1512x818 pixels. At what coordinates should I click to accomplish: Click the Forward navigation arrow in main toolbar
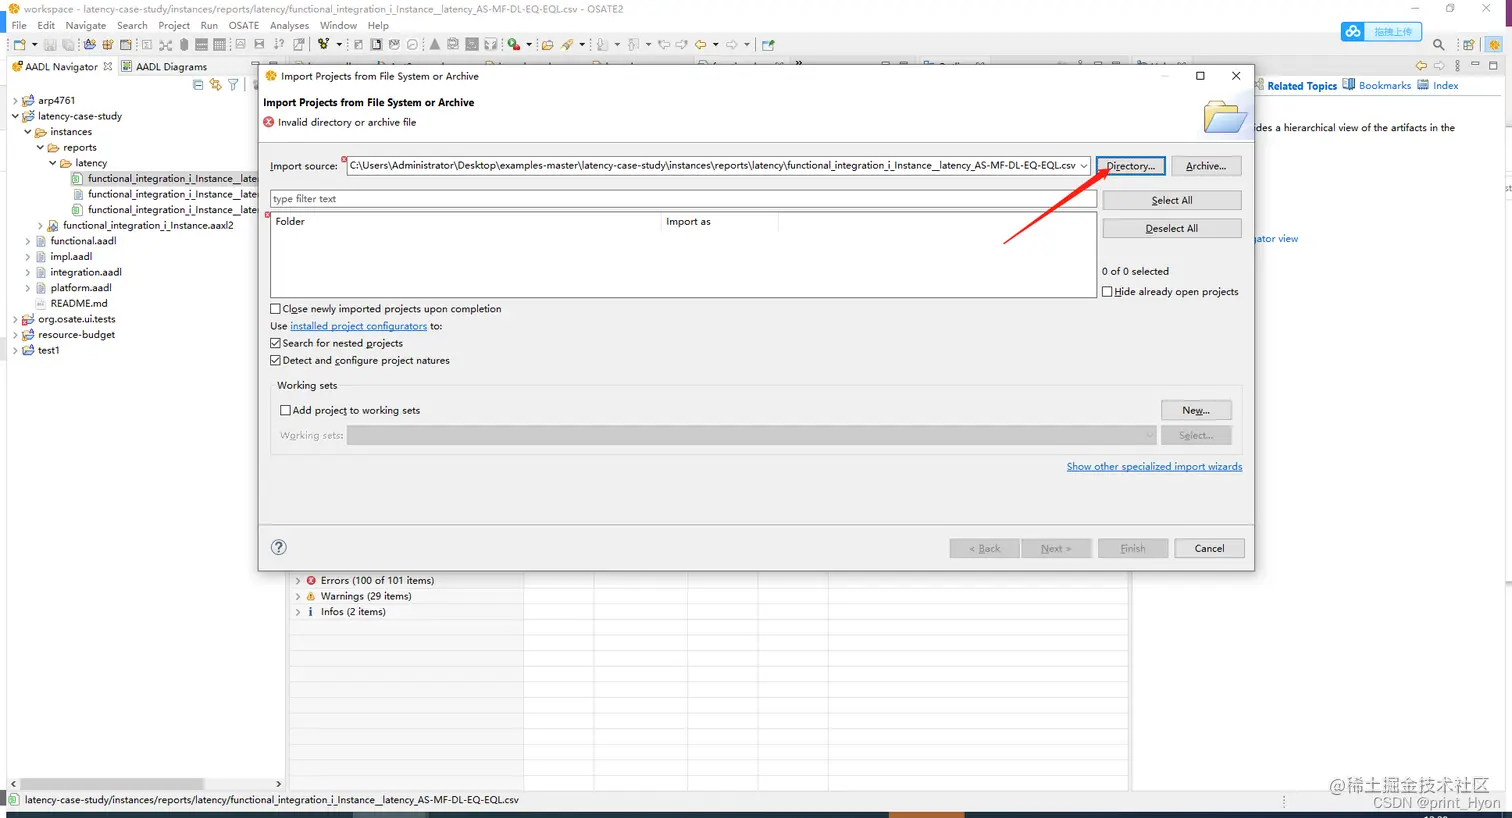point(732,44)
